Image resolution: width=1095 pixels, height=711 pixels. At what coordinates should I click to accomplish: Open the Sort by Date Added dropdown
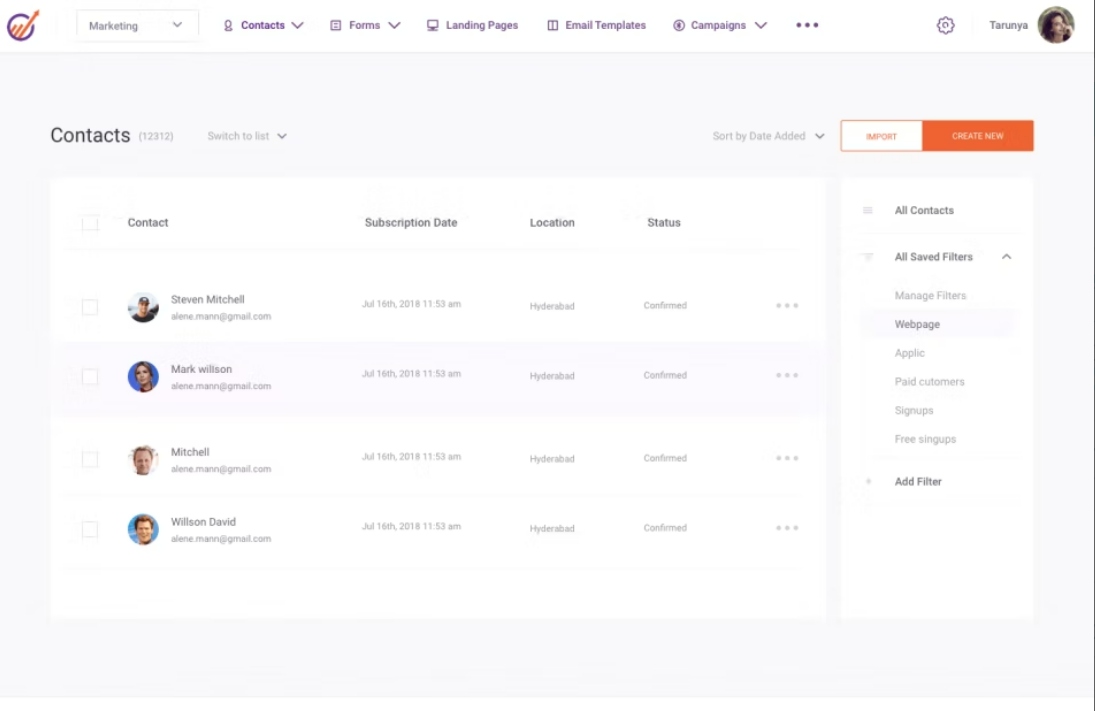click(765, 135)
